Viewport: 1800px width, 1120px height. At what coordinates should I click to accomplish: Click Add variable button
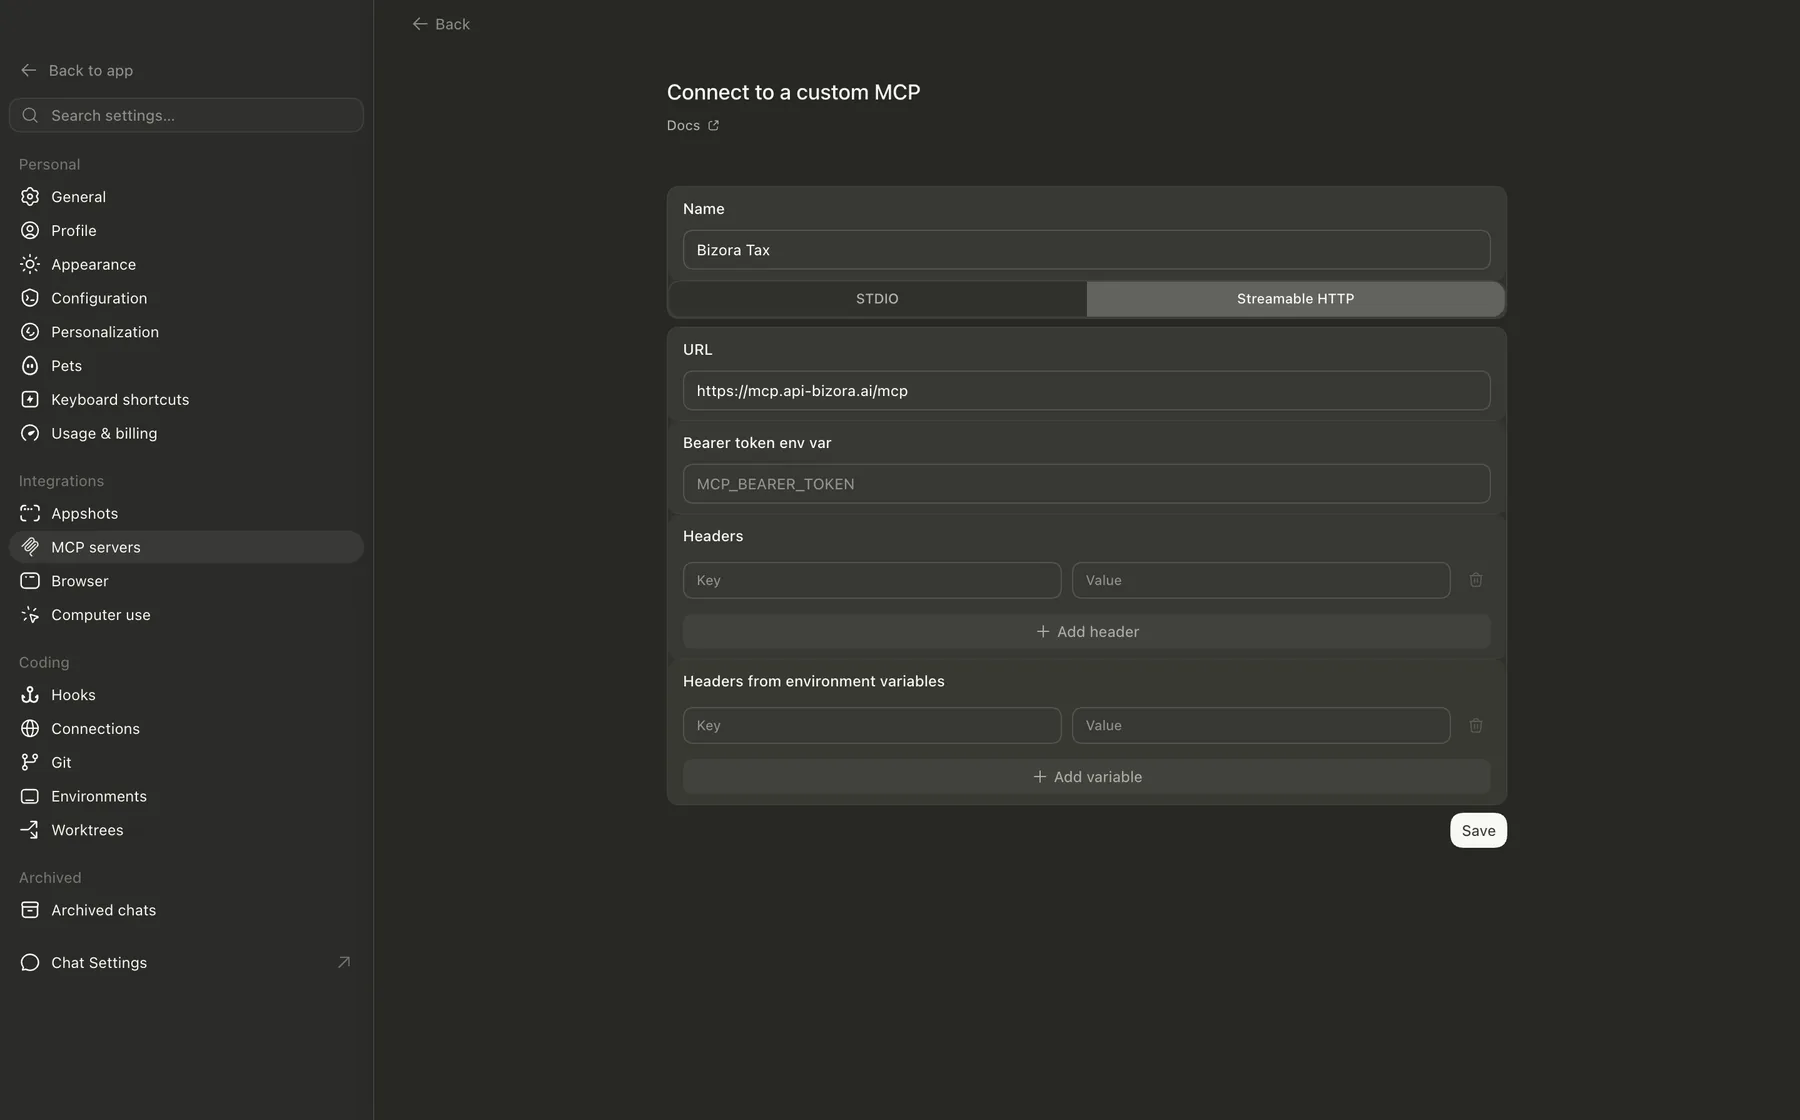[1086, 777]
